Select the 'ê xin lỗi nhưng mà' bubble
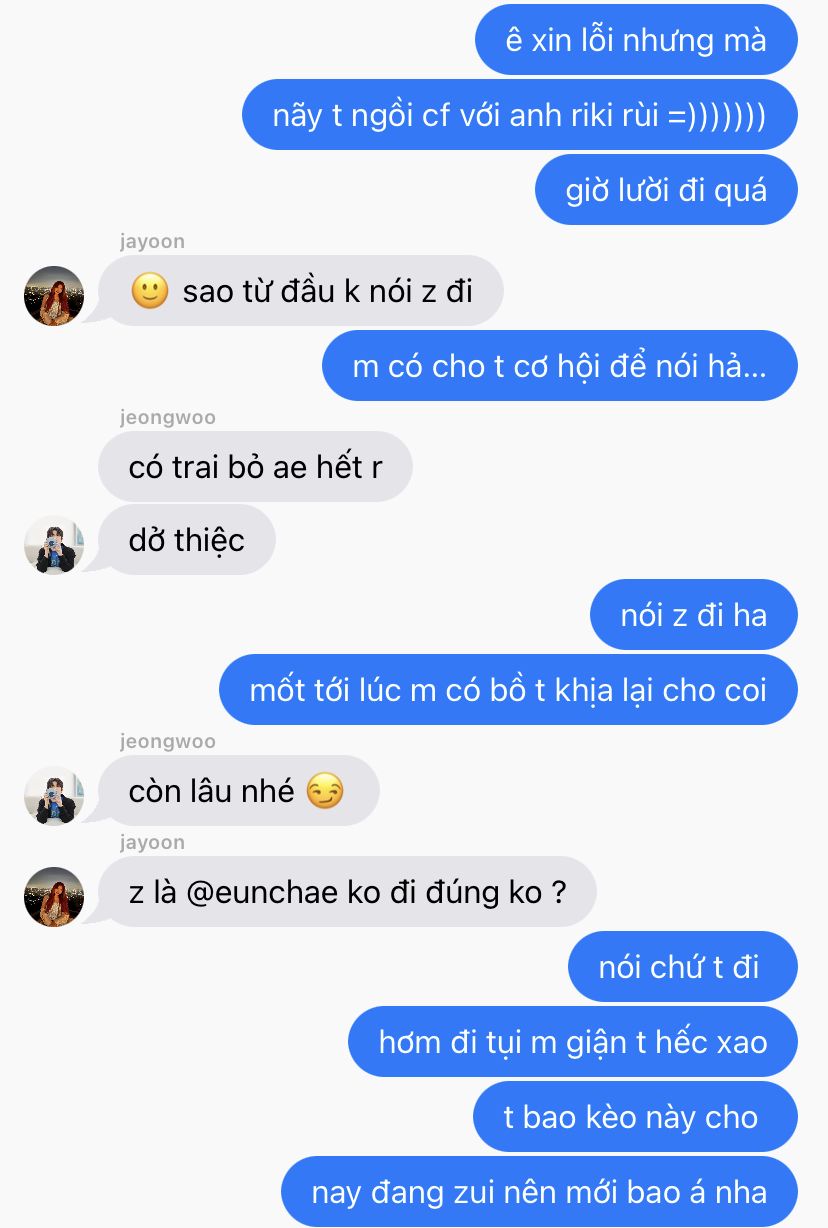828x1228 pixels. 636,40
